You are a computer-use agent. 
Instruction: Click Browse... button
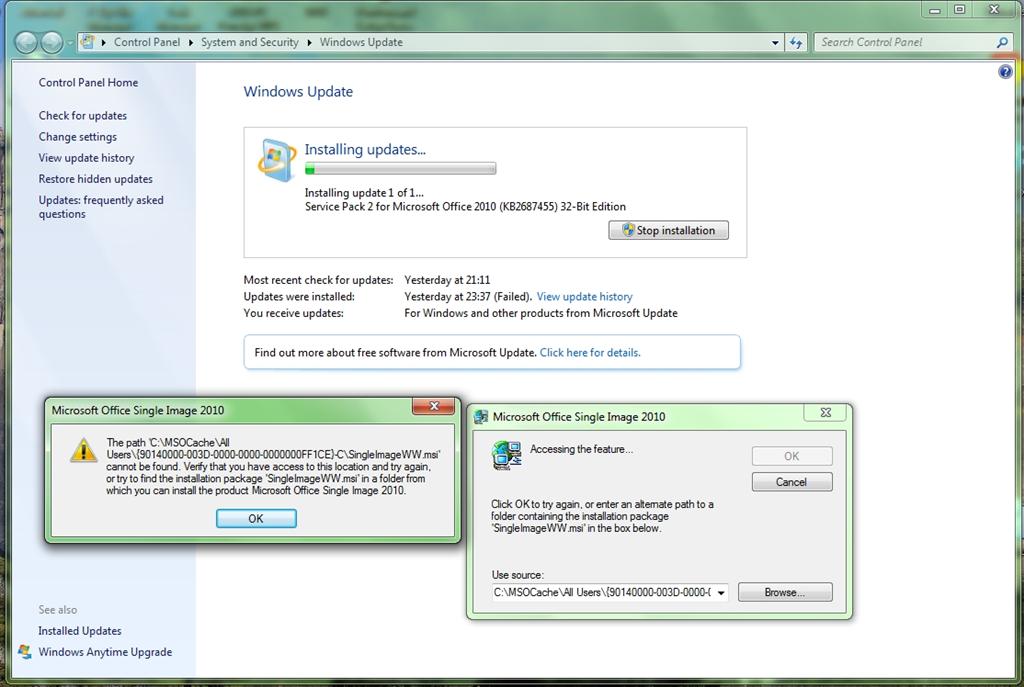pyautogui.click(x=785, y=592)
